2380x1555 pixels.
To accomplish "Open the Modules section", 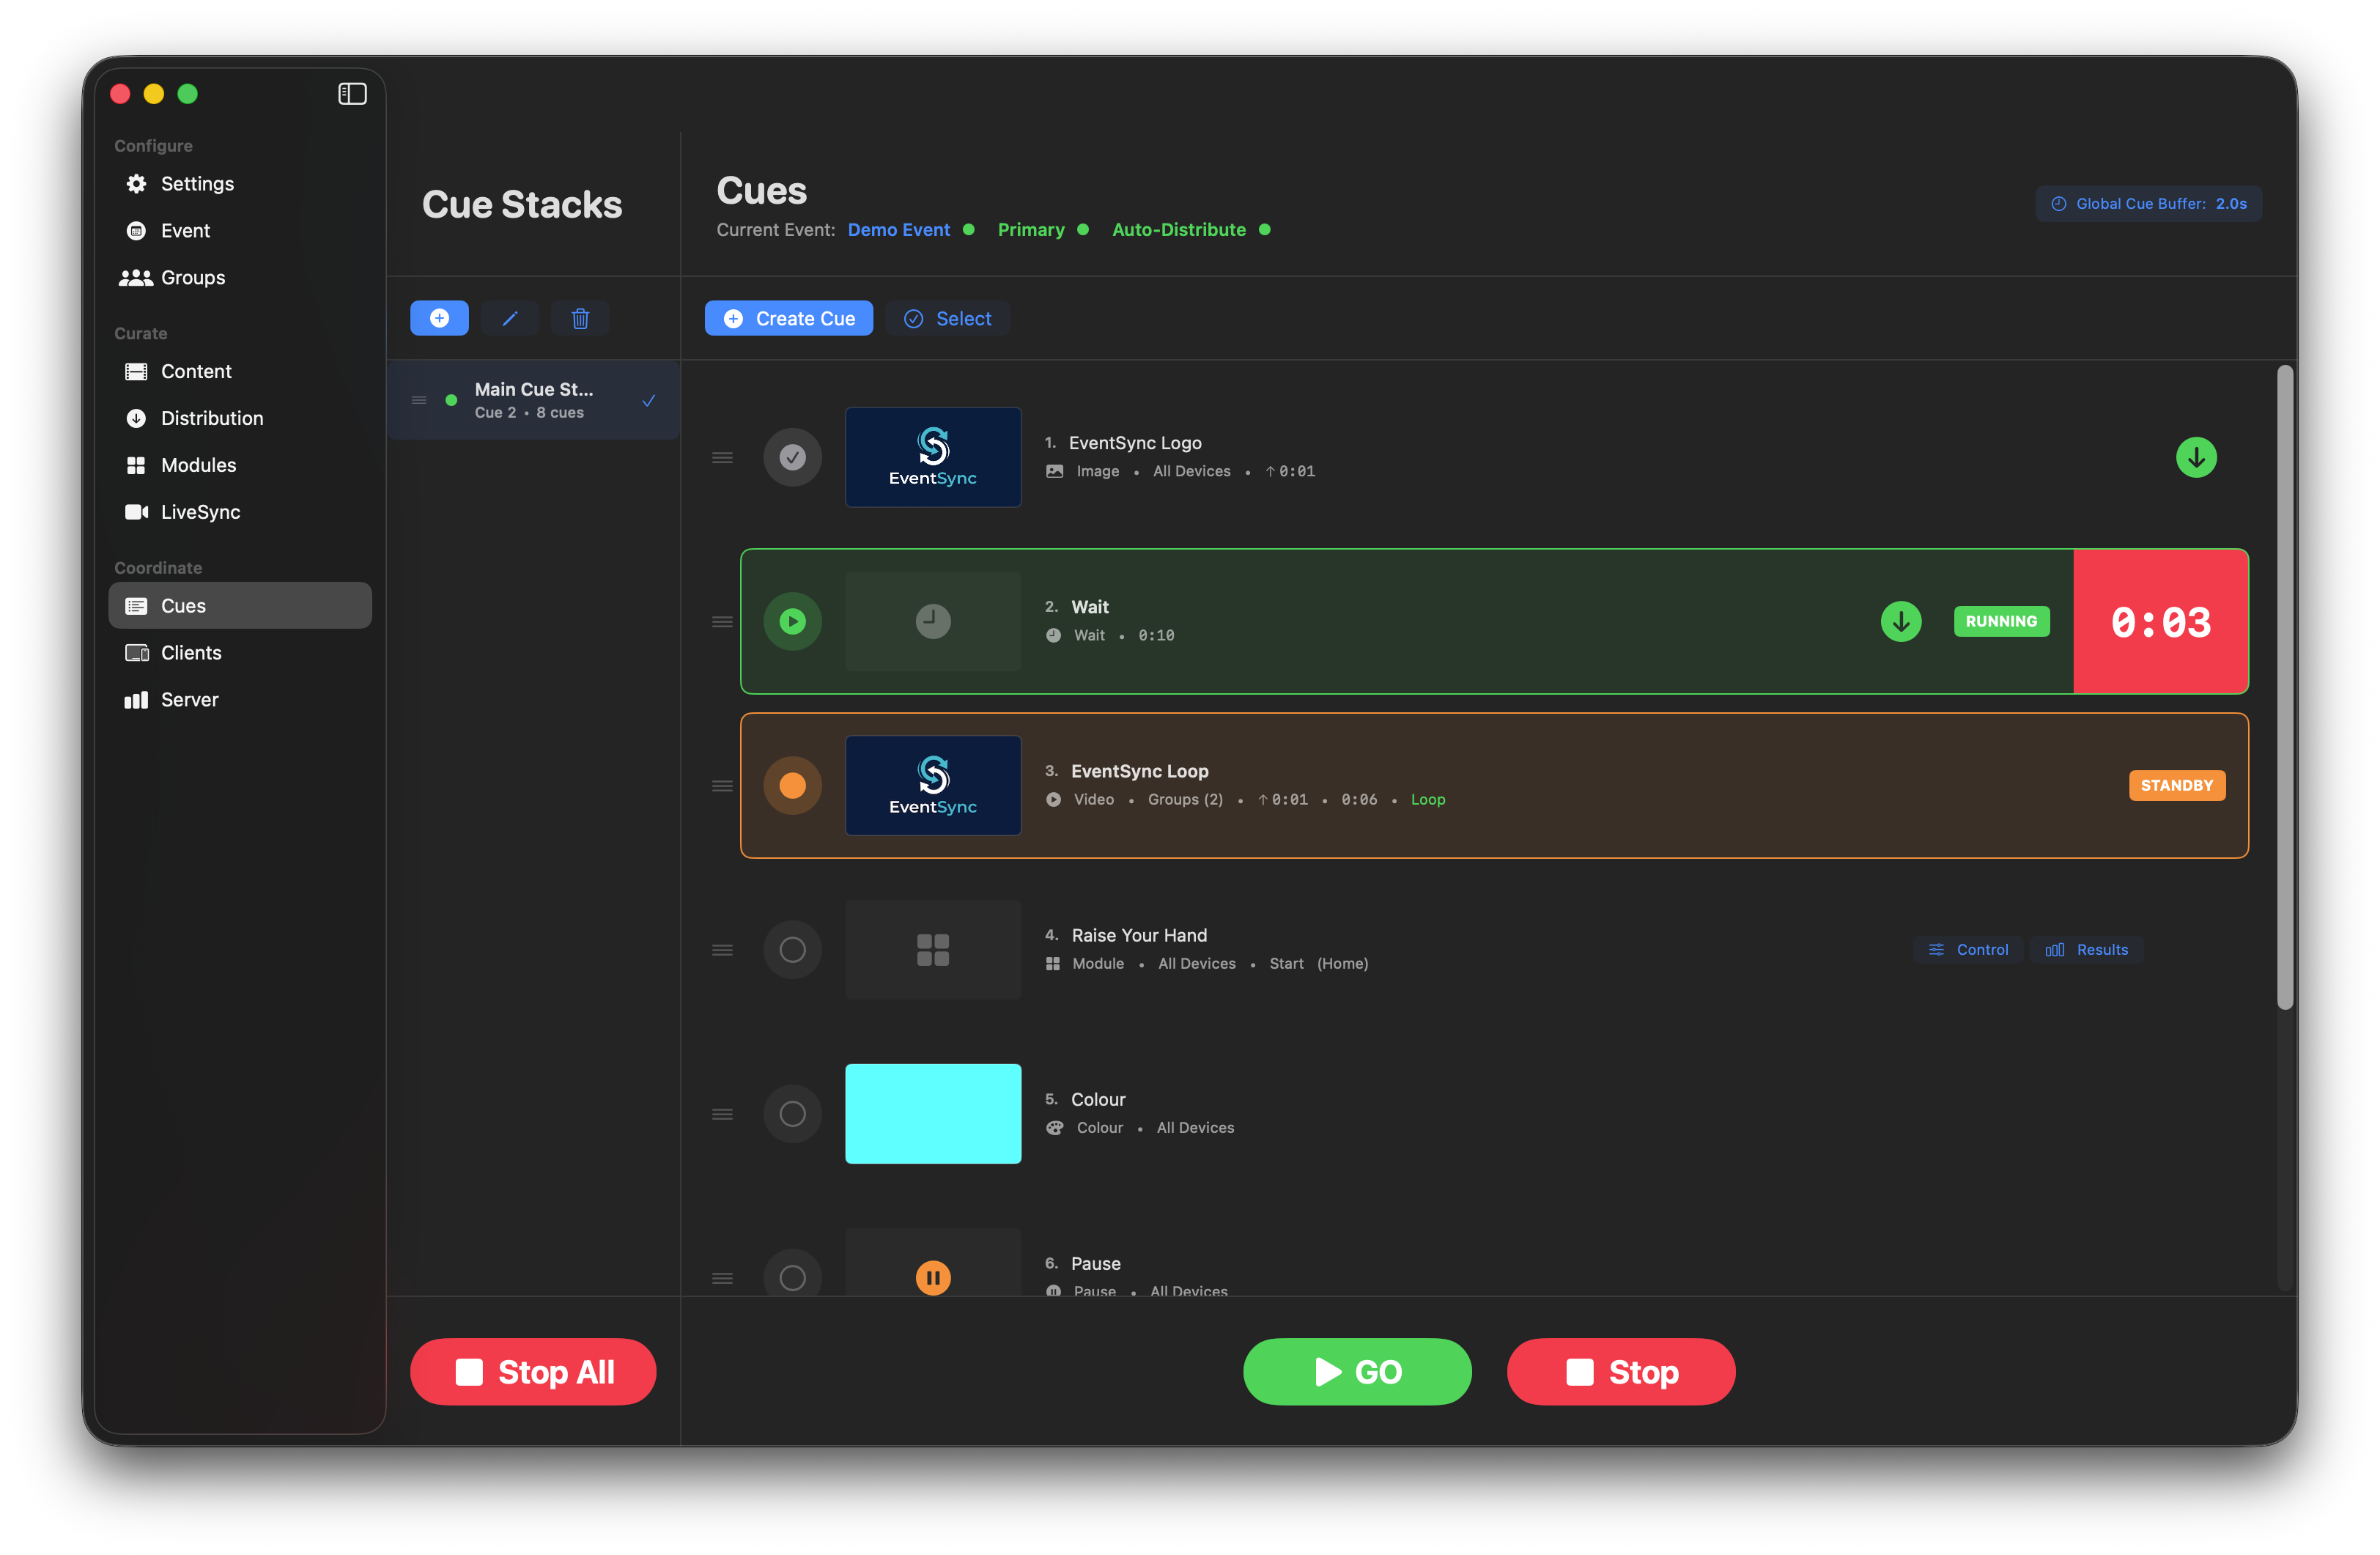I will (x=240, y=466).
